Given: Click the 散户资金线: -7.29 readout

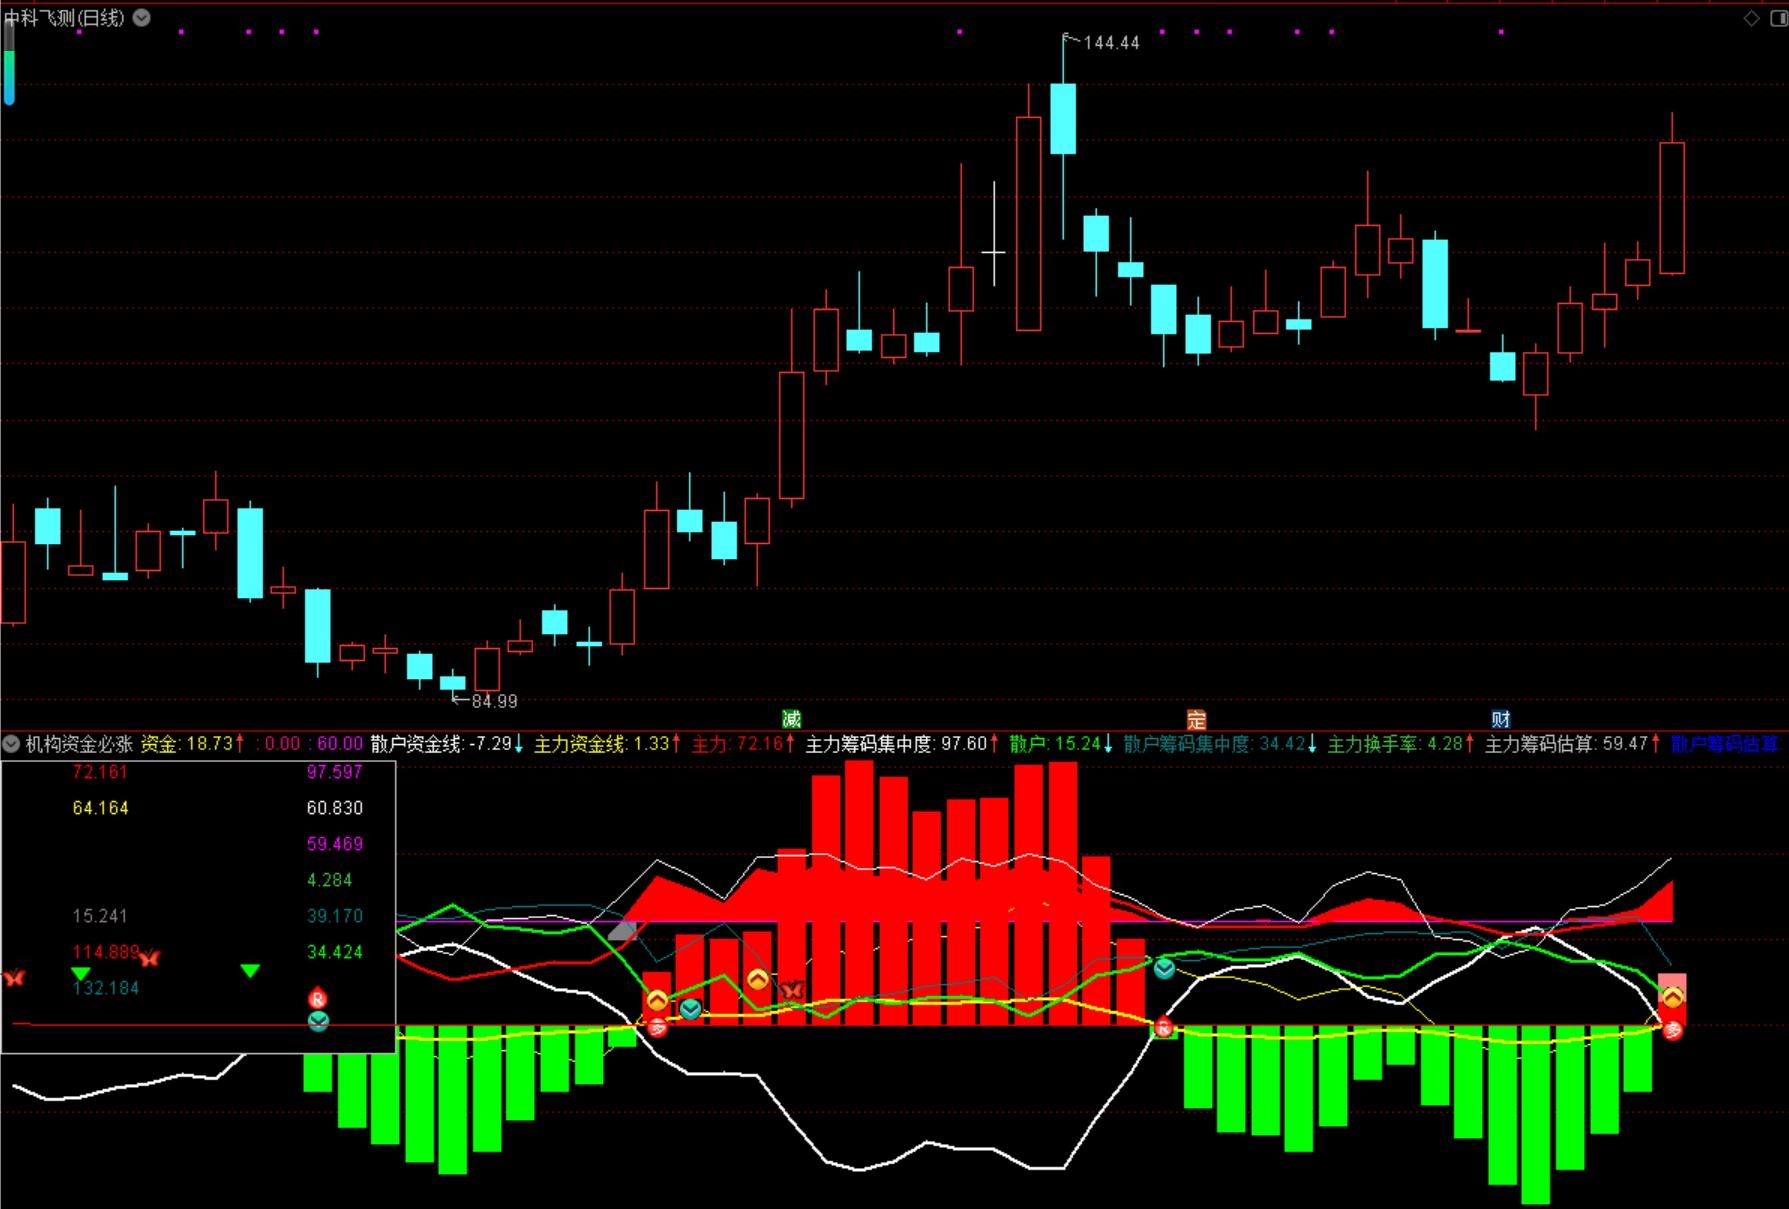Looking at the screenshot, I should (447, 743).
